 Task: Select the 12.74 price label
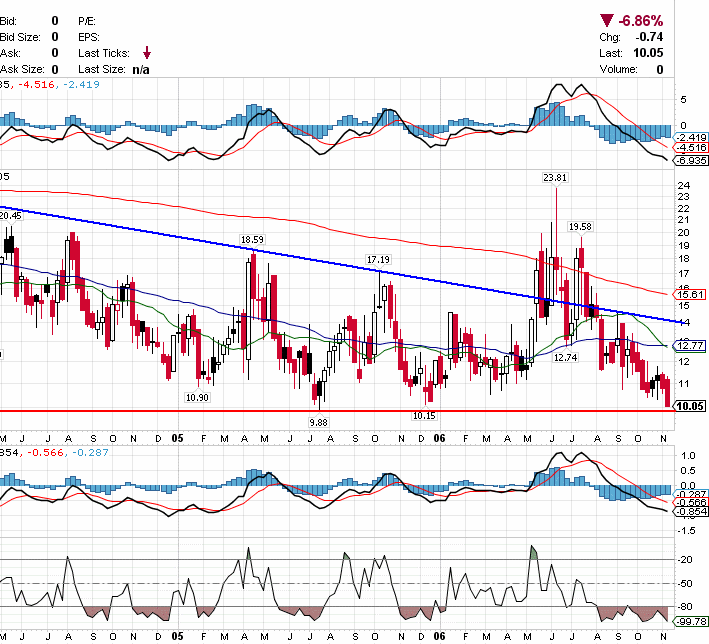(x=565, y=357)
